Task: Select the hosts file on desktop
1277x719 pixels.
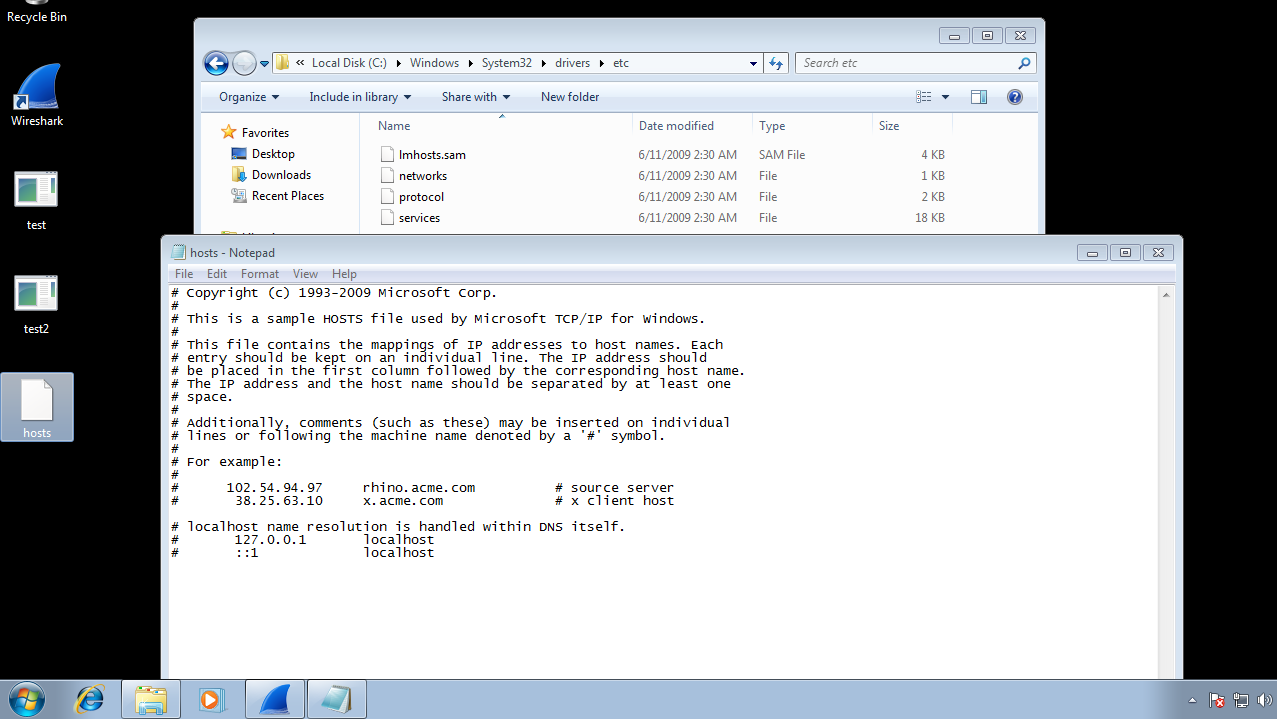Action: [37, 407]
